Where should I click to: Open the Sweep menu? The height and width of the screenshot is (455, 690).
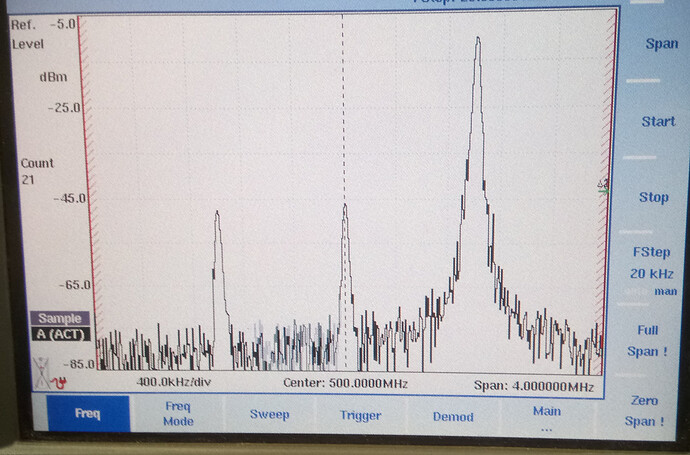pyautogui.click(x=269, y=415)
